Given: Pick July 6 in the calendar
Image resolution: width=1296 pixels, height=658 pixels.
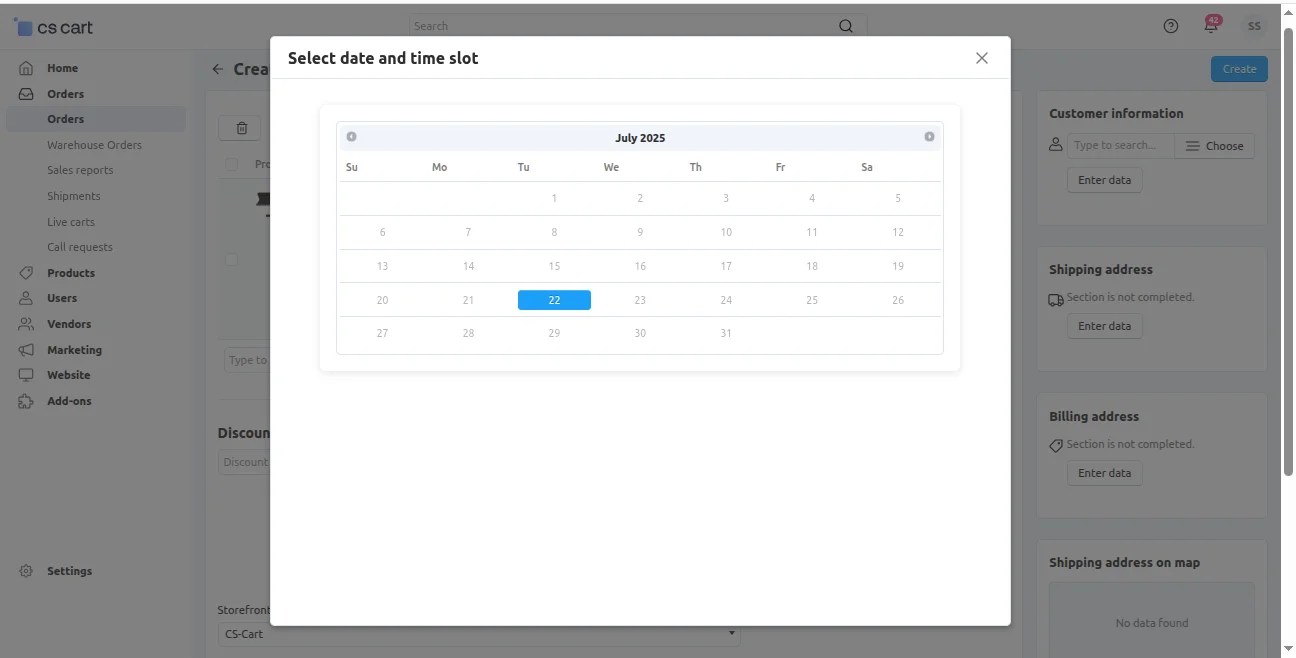Looking at the screenshot, I should [382, 232].
